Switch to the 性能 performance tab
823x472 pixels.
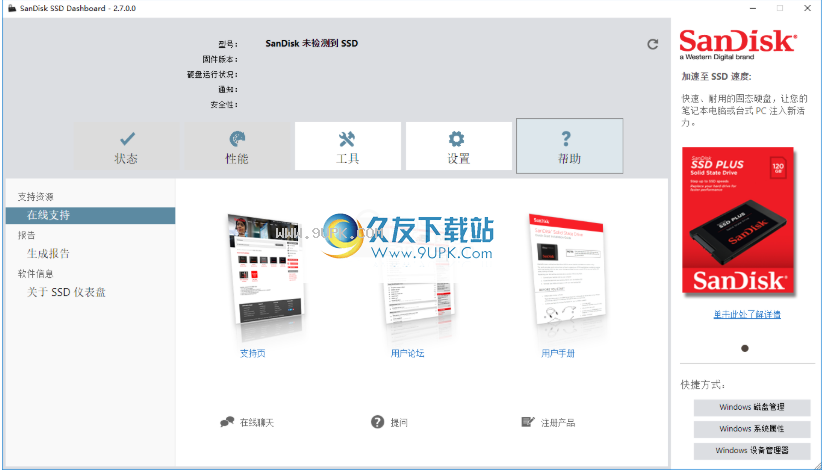click(237, 146)
